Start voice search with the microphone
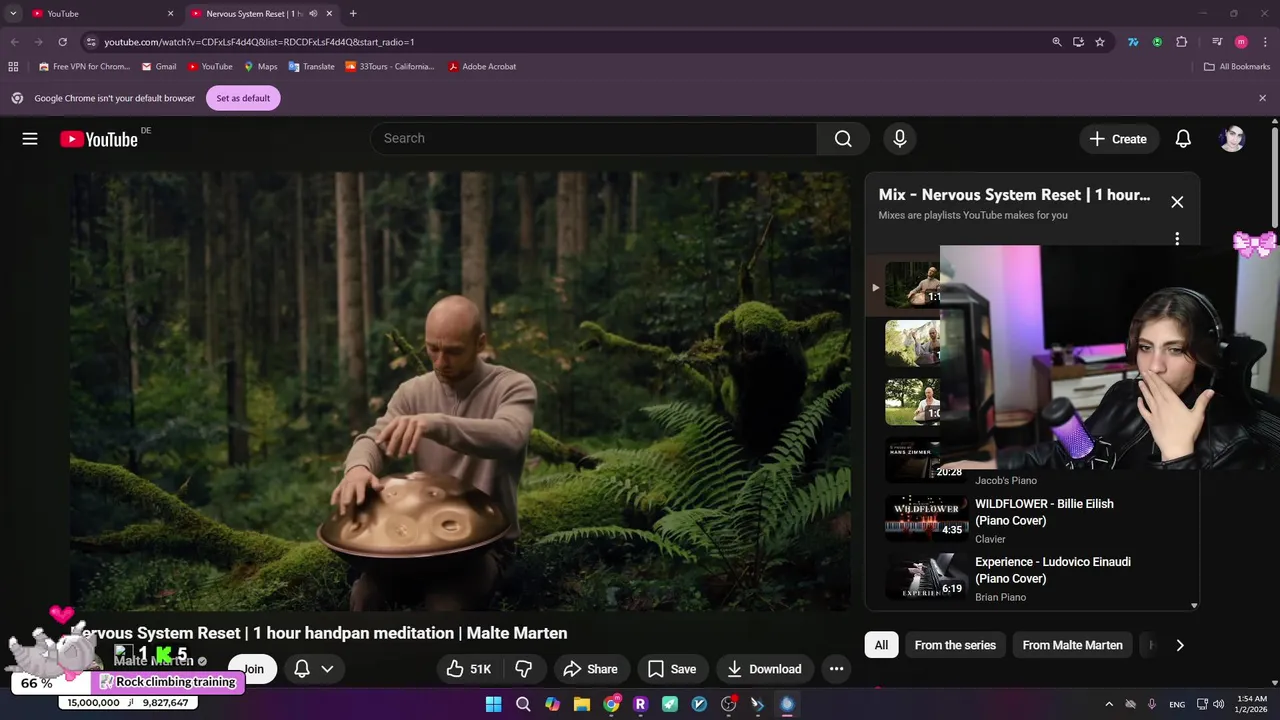 point(900,139)
